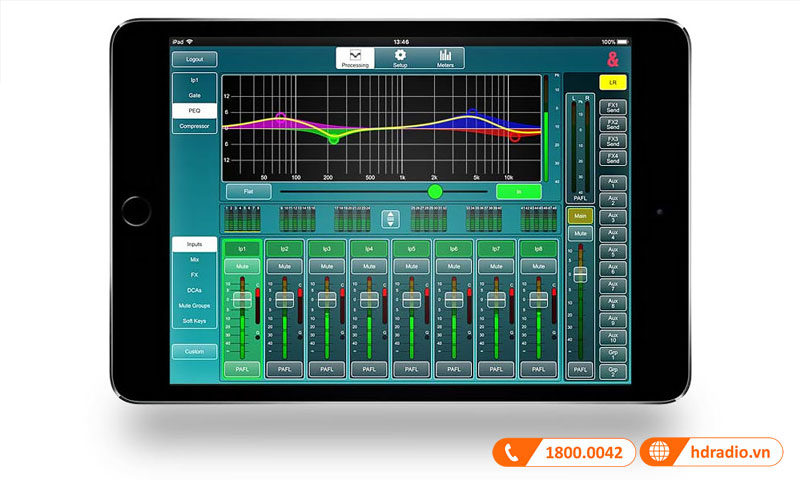
Task: Select the LR mix button
Action: coord(612,81)
